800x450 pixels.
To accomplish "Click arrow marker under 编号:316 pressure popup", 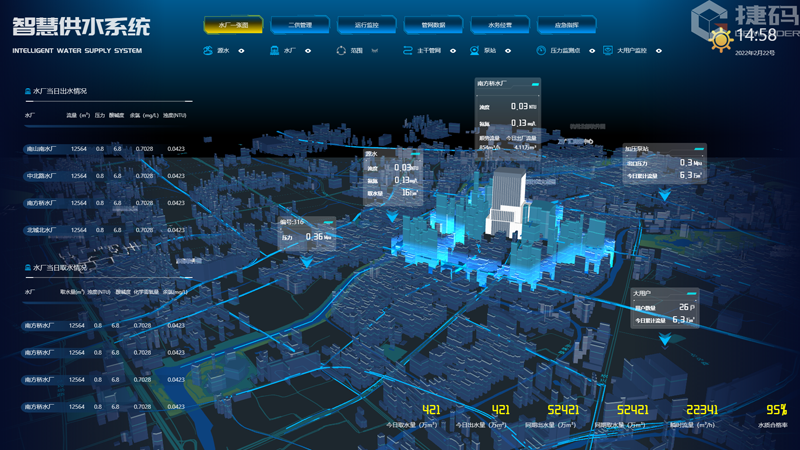I will point(306,262).
